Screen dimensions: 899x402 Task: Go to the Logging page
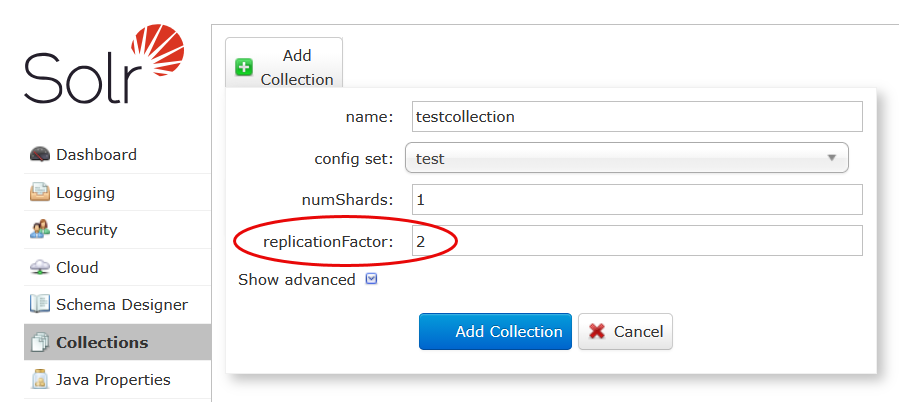pyautogui.click(x=85, y=193)
